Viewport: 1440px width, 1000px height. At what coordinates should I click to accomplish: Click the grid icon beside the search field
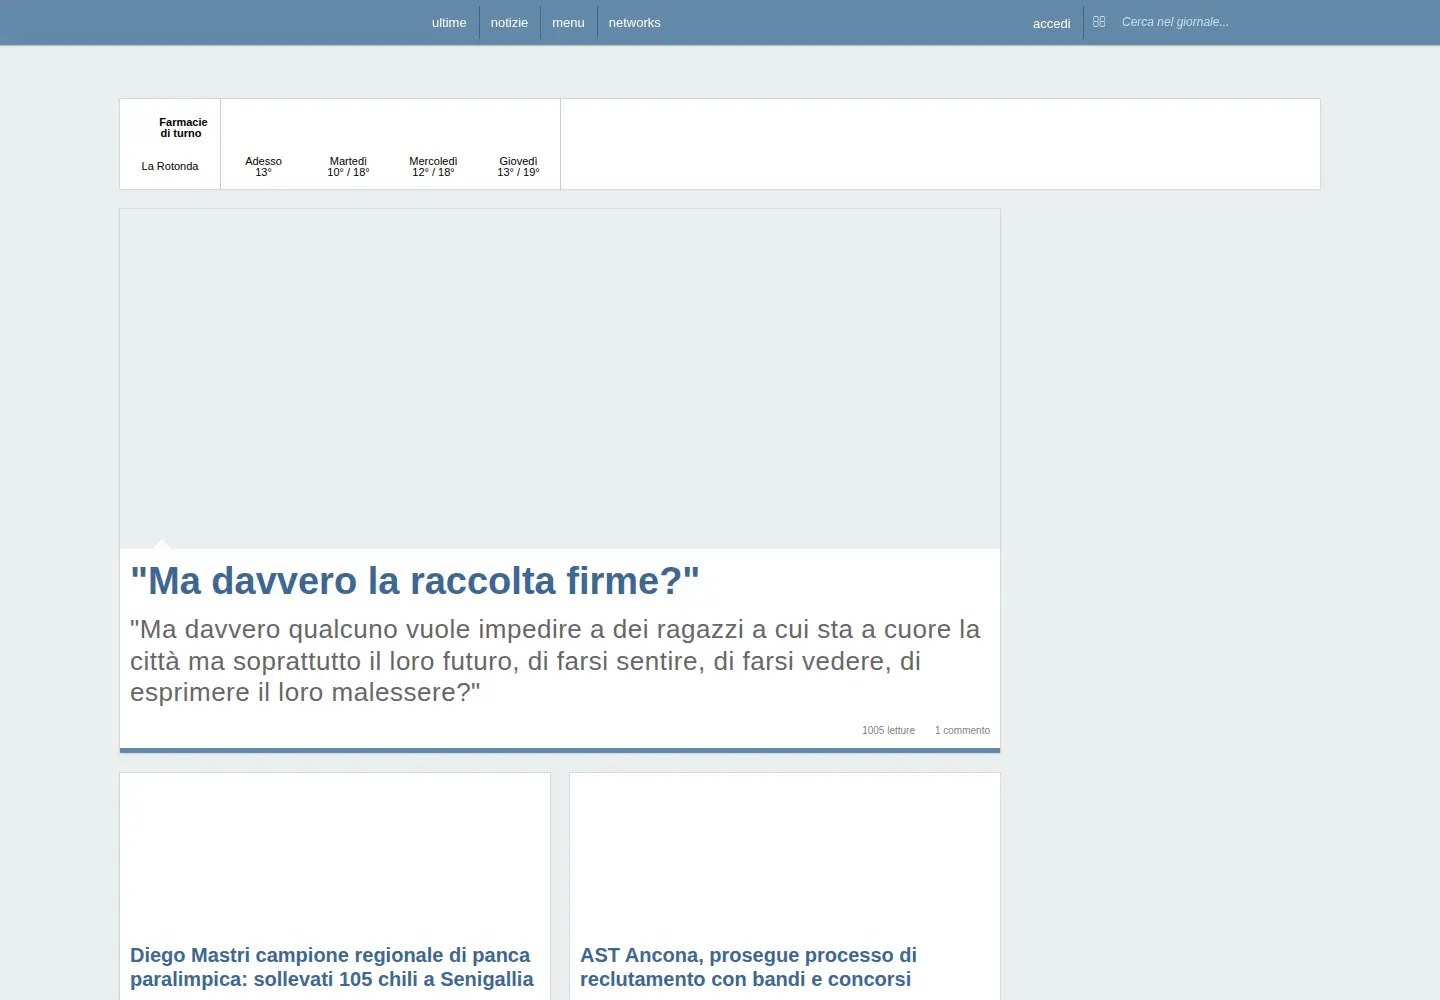(1099, 22)
